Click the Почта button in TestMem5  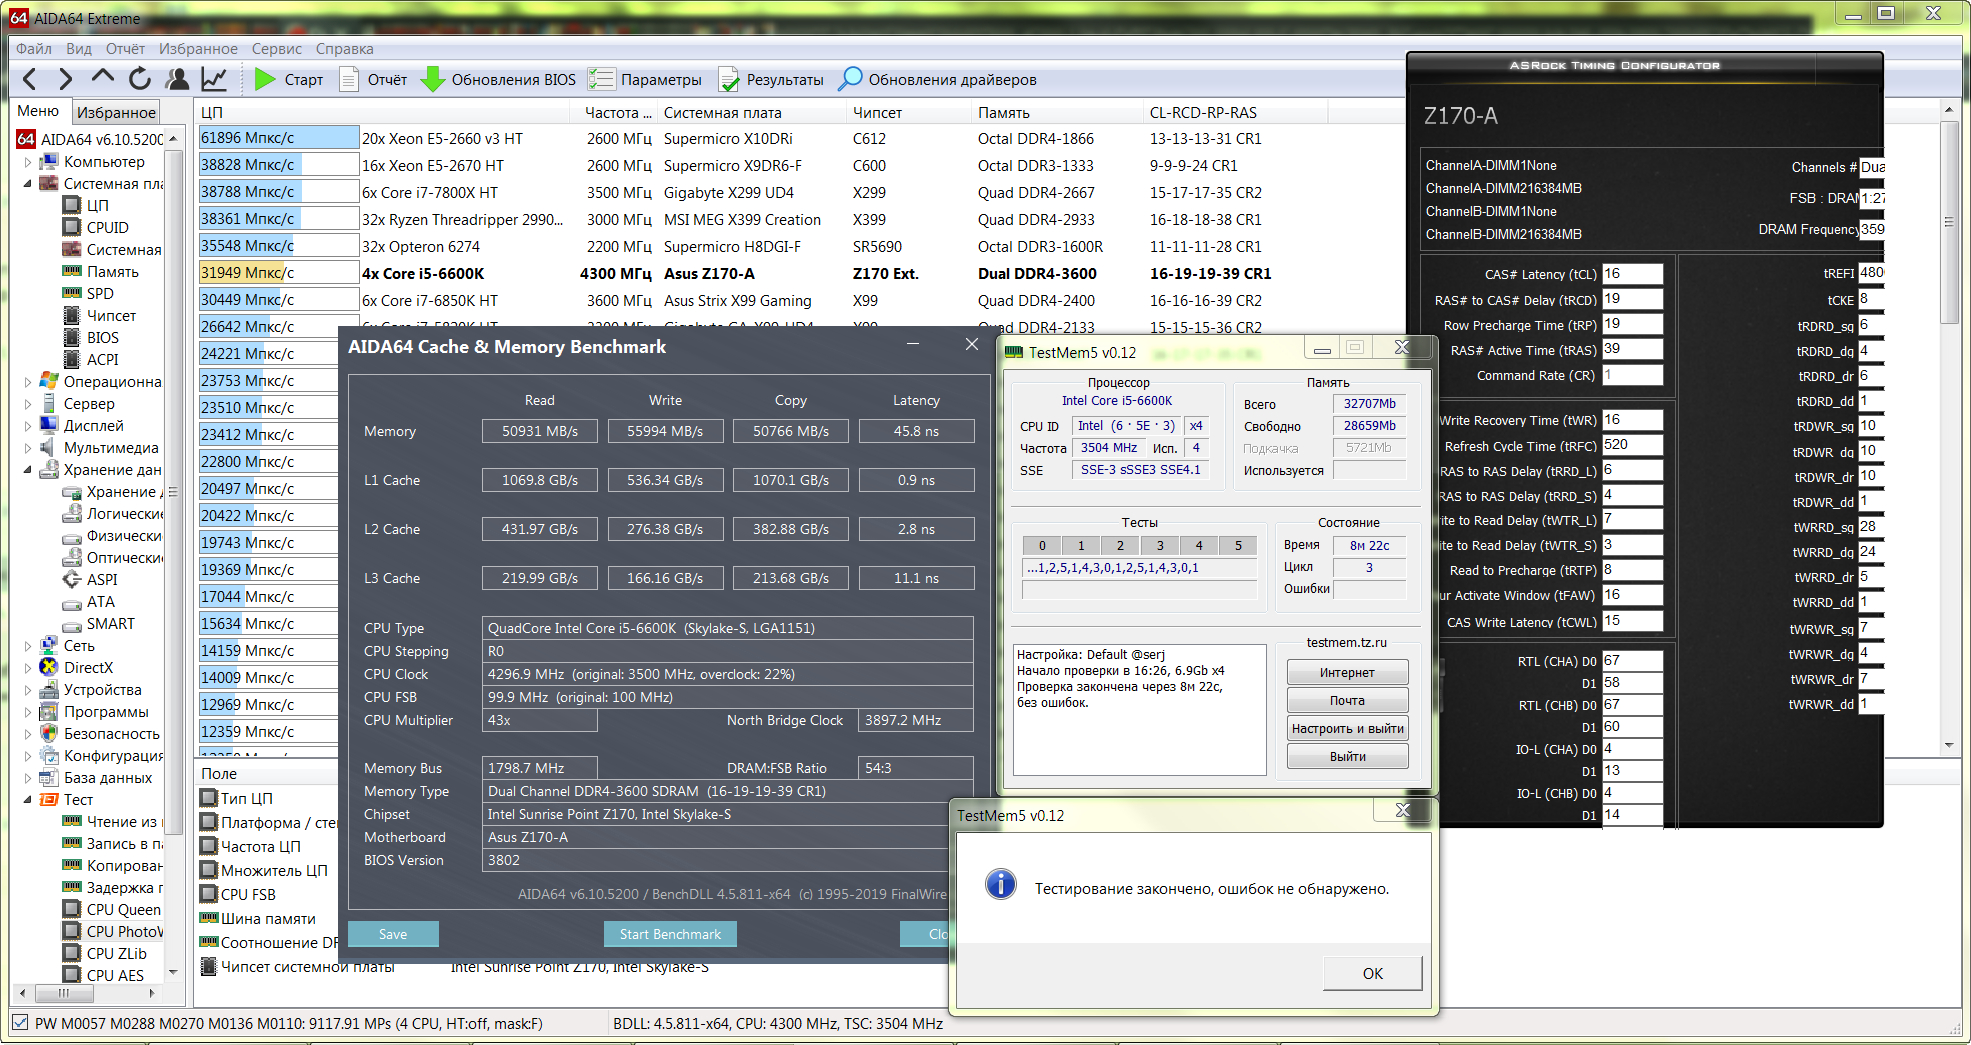[x=1347, y=700]
